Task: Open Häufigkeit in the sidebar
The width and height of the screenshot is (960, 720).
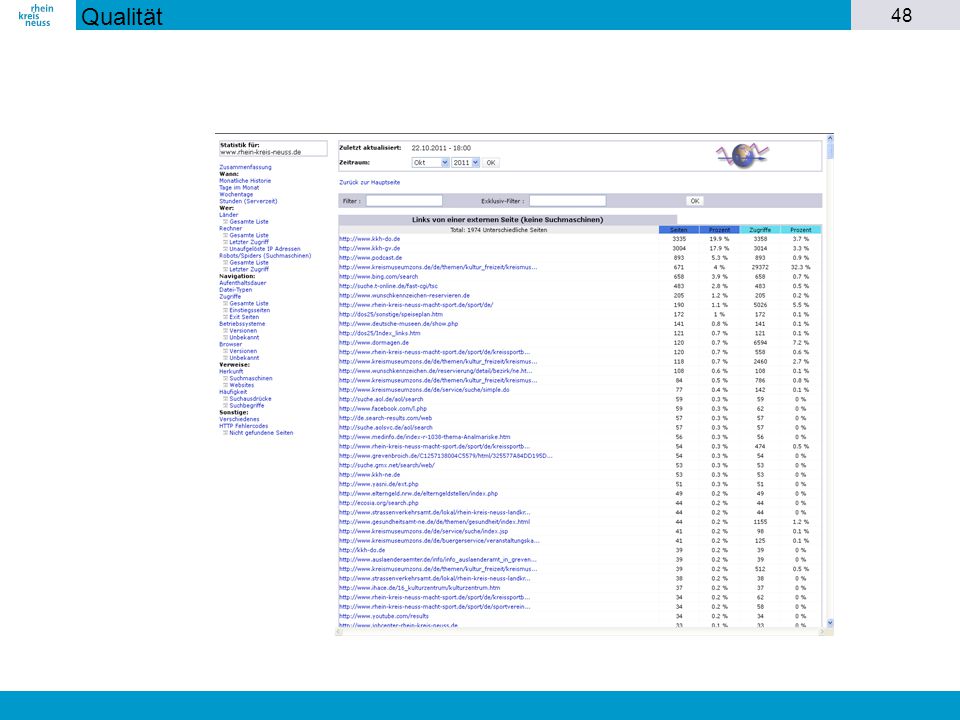Action: (233, 392)
